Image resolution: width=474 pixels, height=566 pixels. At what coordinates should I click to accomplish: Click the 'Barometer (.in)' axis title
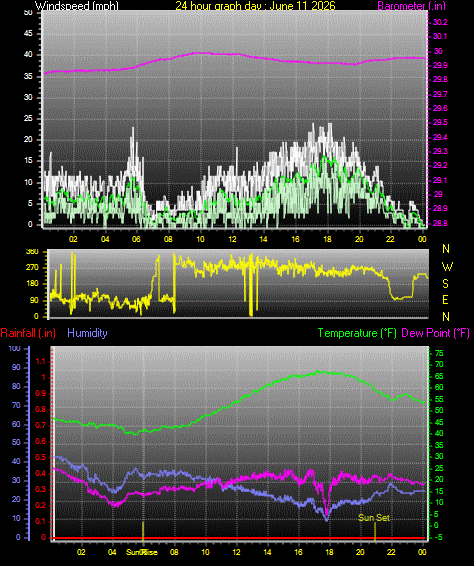411,5
